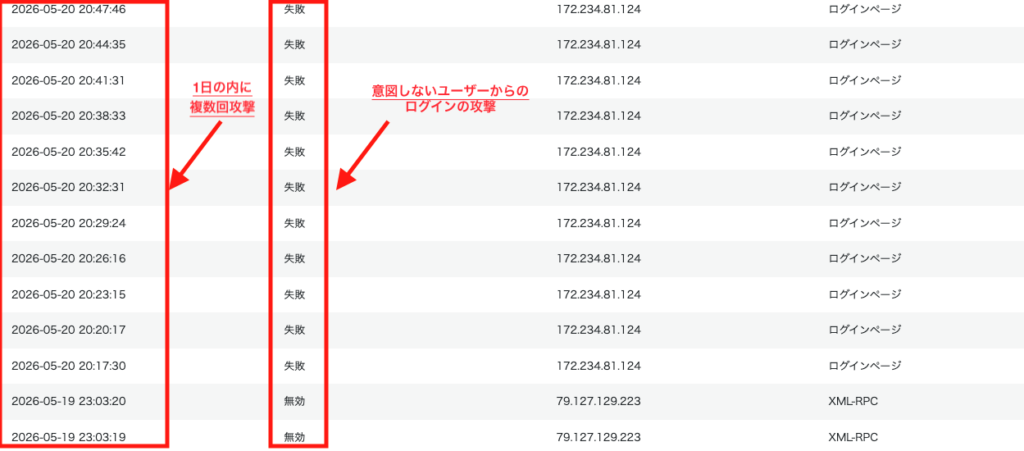Click ログインページ in the 20:44:35 row
This screenshot has width=1024, height=451.
pos(865,45)
